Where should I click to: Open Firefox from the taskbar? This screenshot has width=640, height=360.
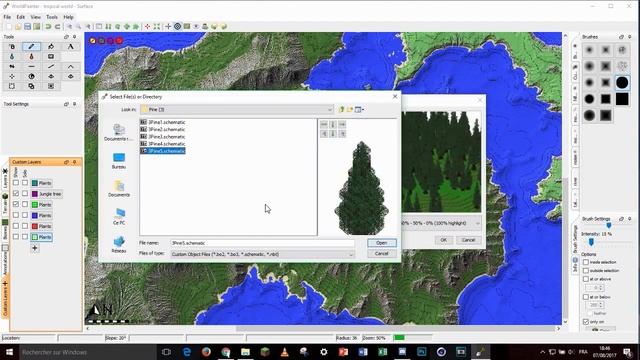coord(206,351)
